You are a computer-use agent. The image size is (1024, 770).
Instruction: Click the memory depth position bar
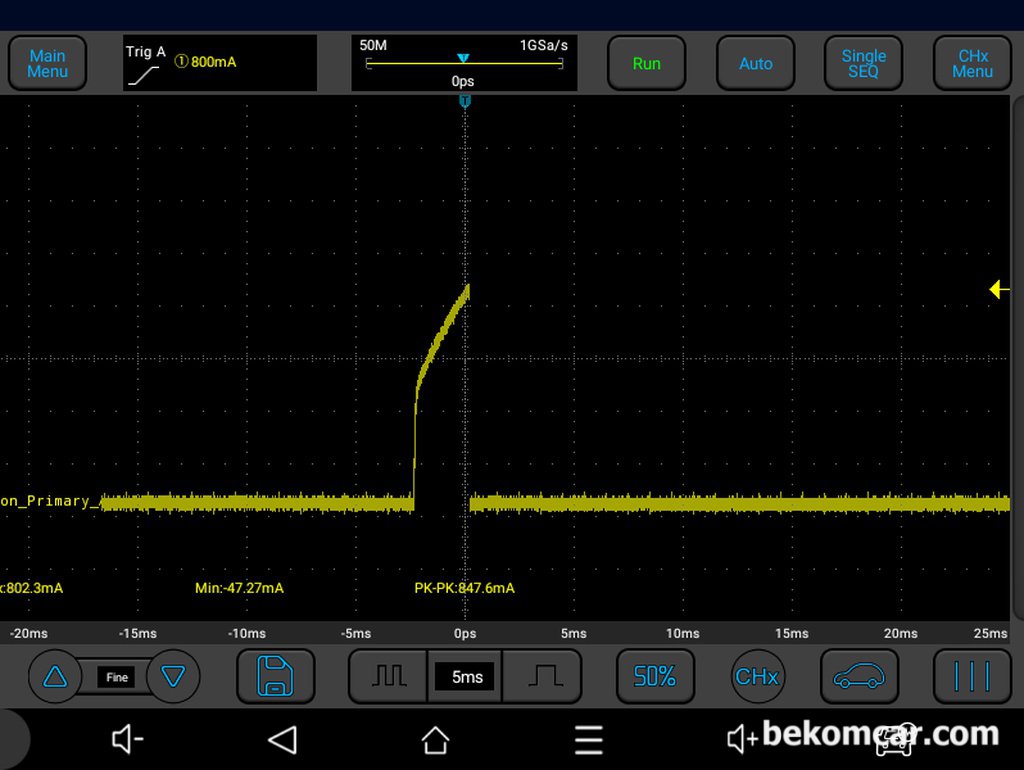coord(464,63)
